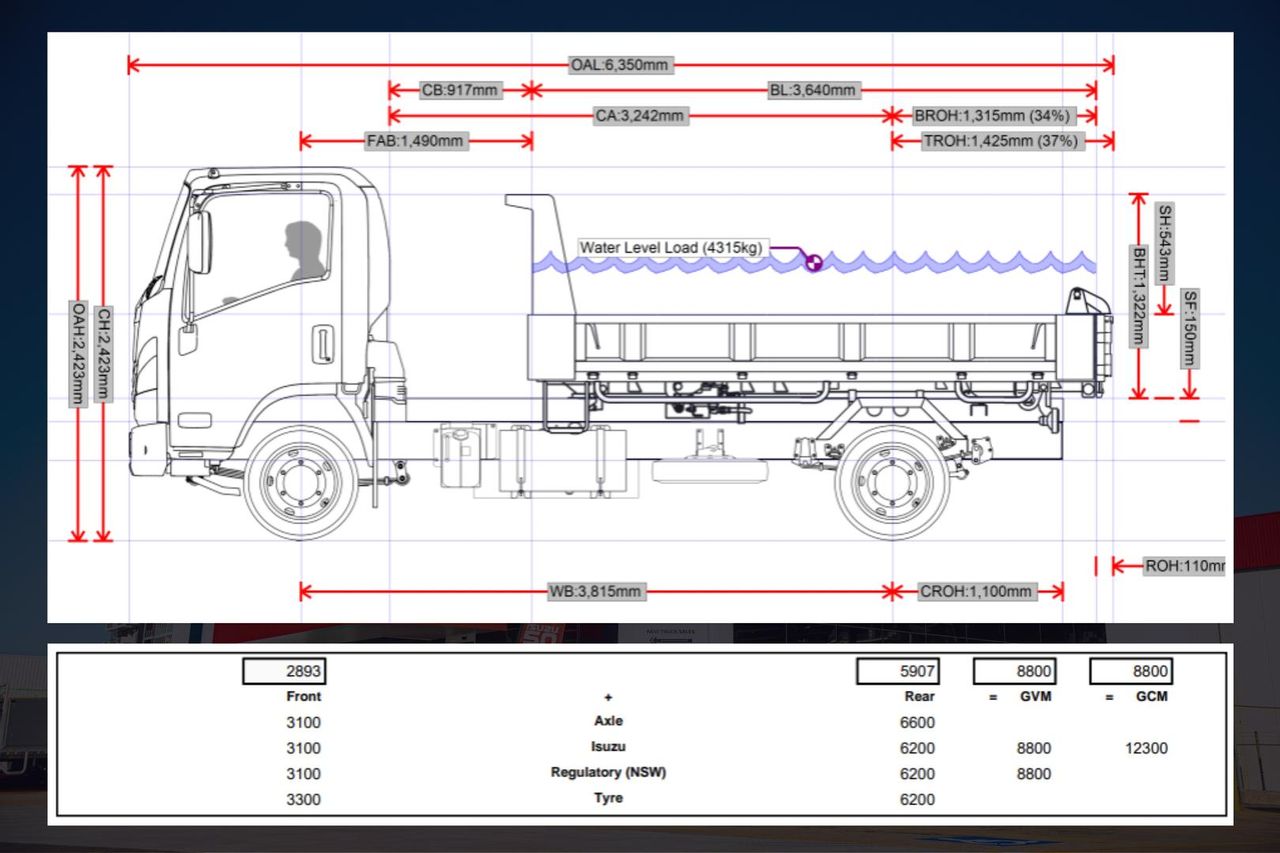Select the Isuzu row rear value 6200
The image size is (1280, 853).
coord(917,749)
